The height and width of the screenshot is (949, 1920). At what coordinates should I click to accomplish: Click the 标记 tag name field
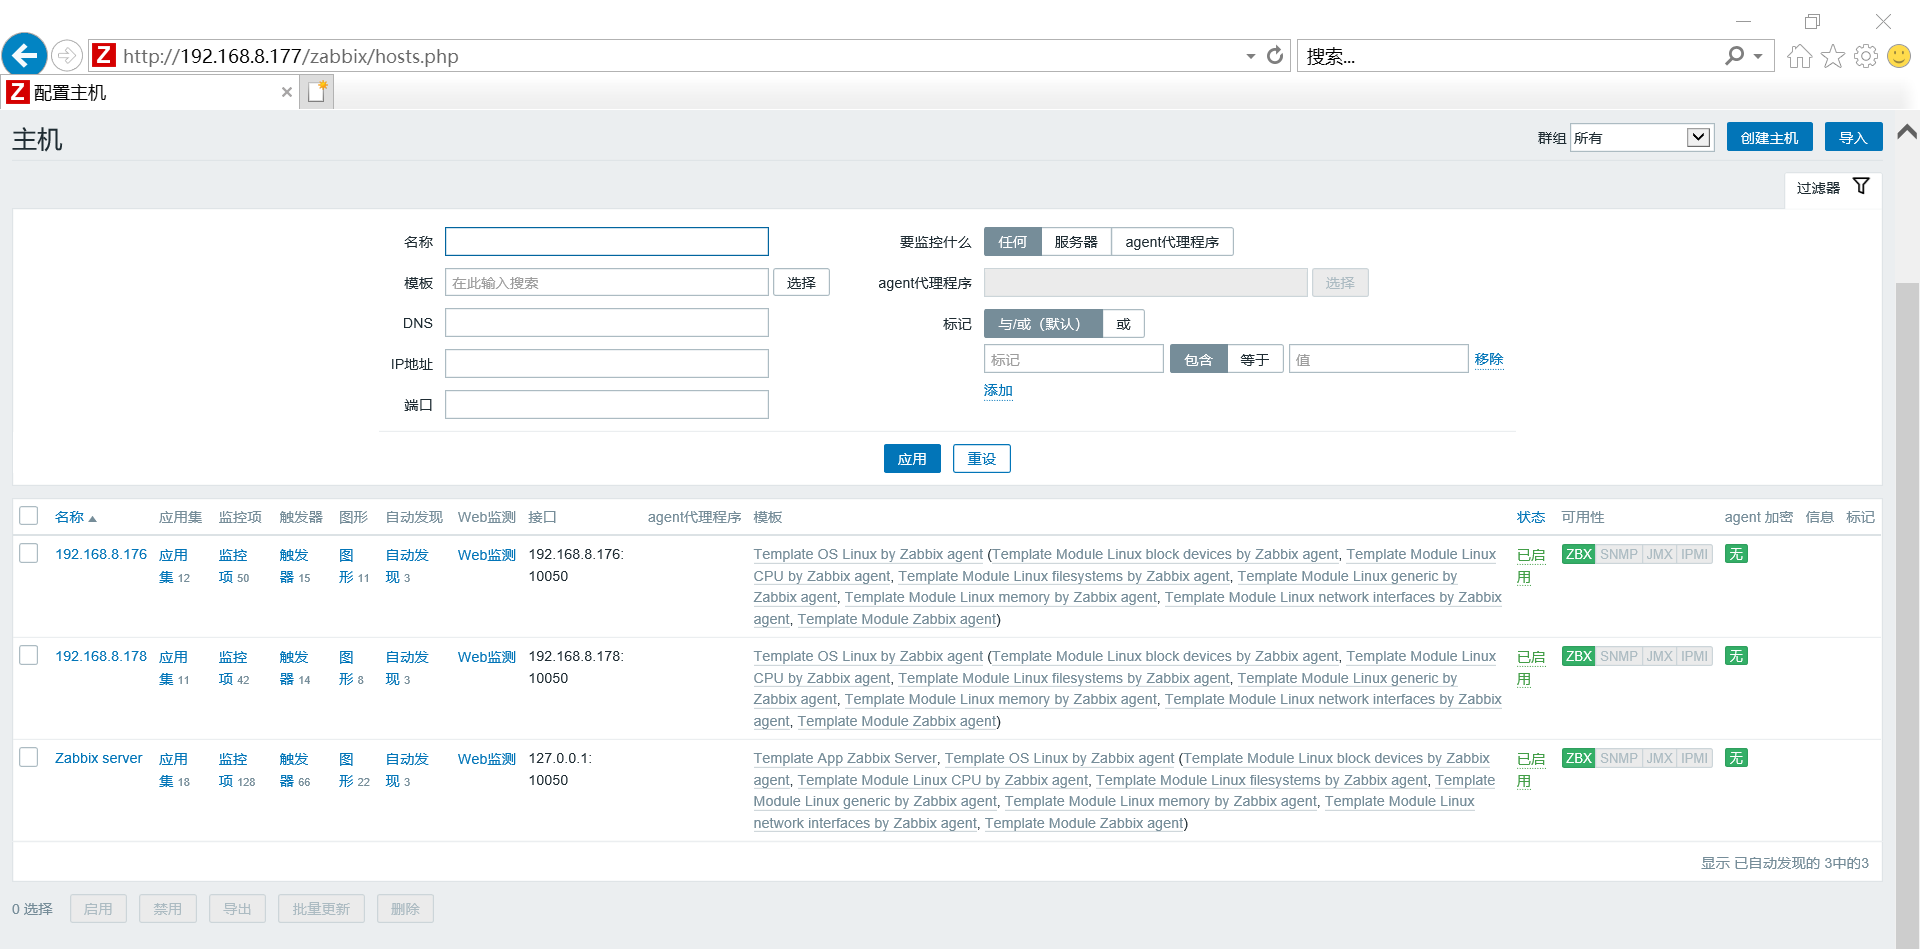pos(1074,359)
